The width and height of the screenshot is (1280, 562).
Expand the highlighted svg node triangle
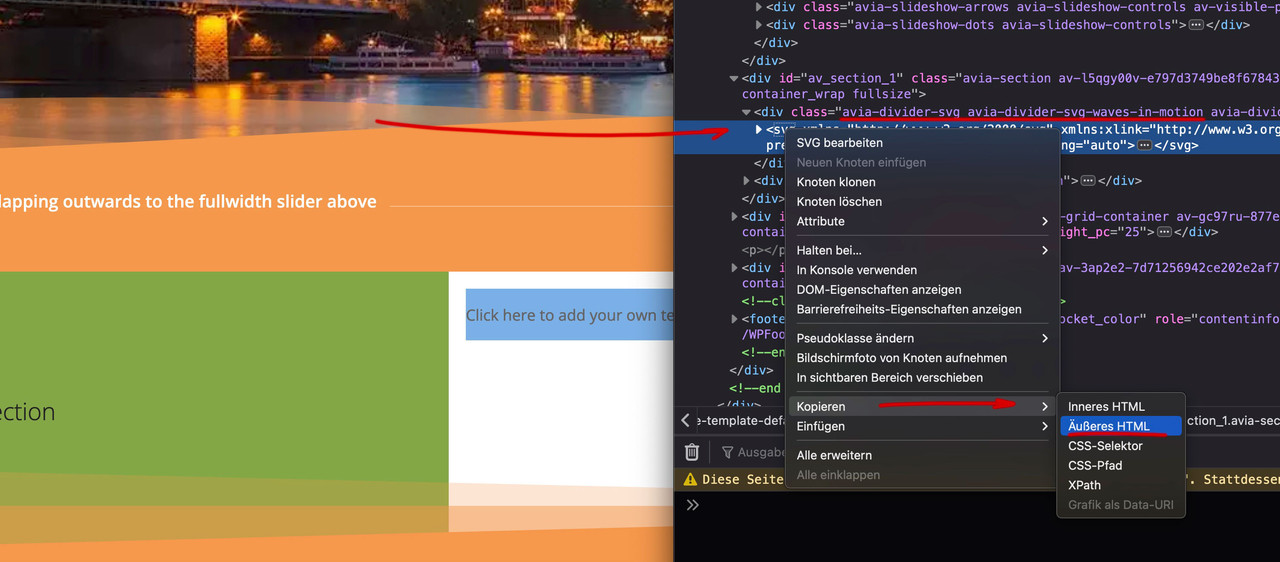[x=759, y=129]
